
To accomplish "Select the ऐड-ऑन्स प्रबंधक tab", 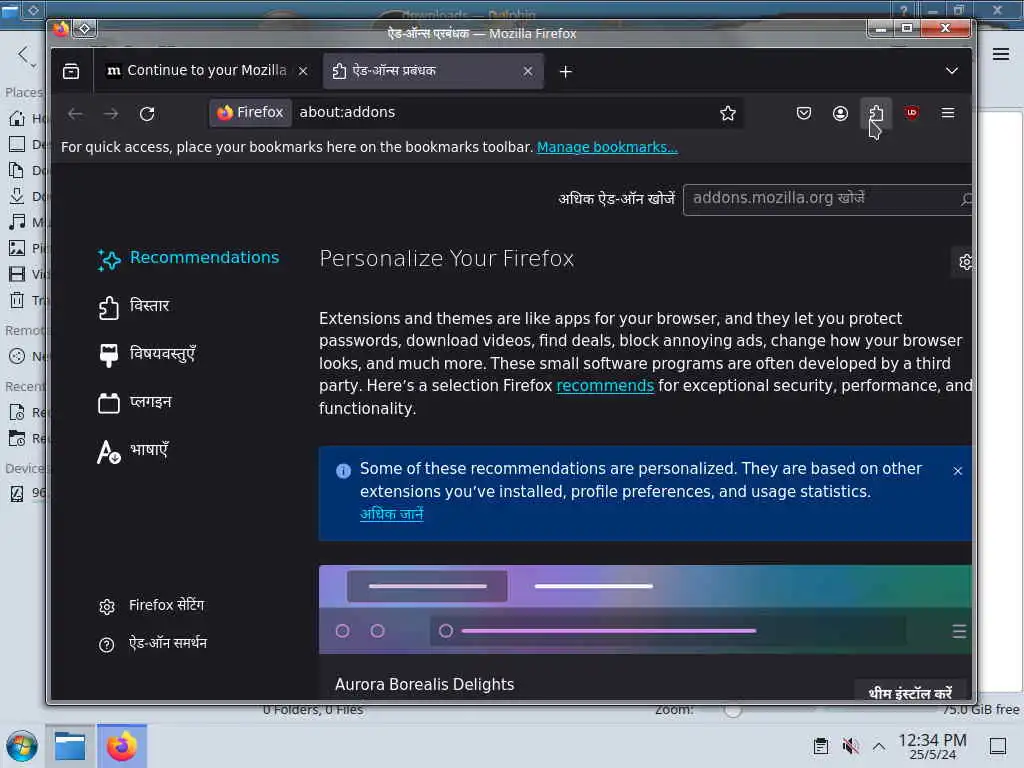I will click(x=433, y=71).
